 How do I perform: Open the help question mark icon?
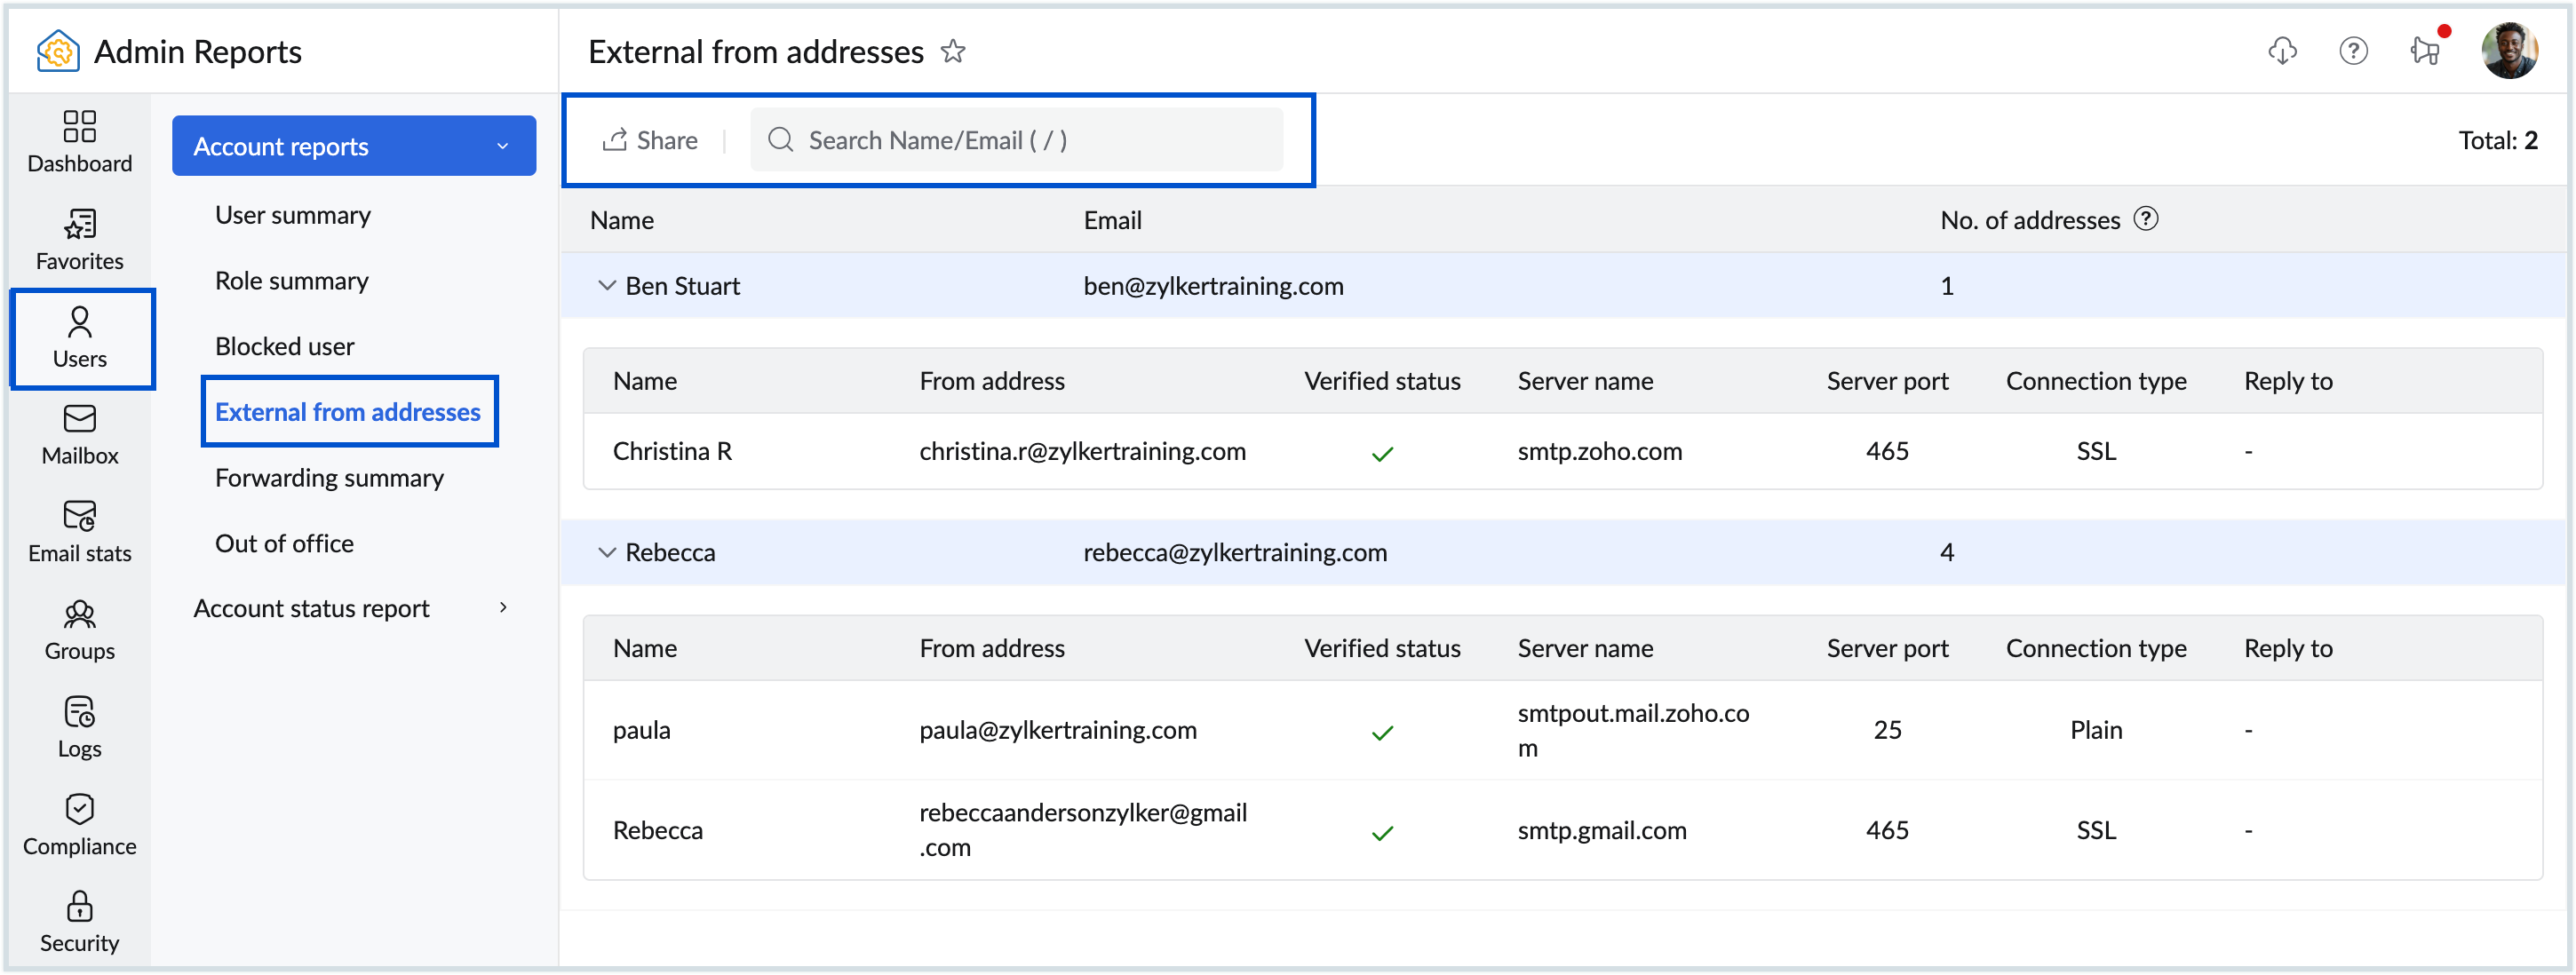[x=2353, y=51]
